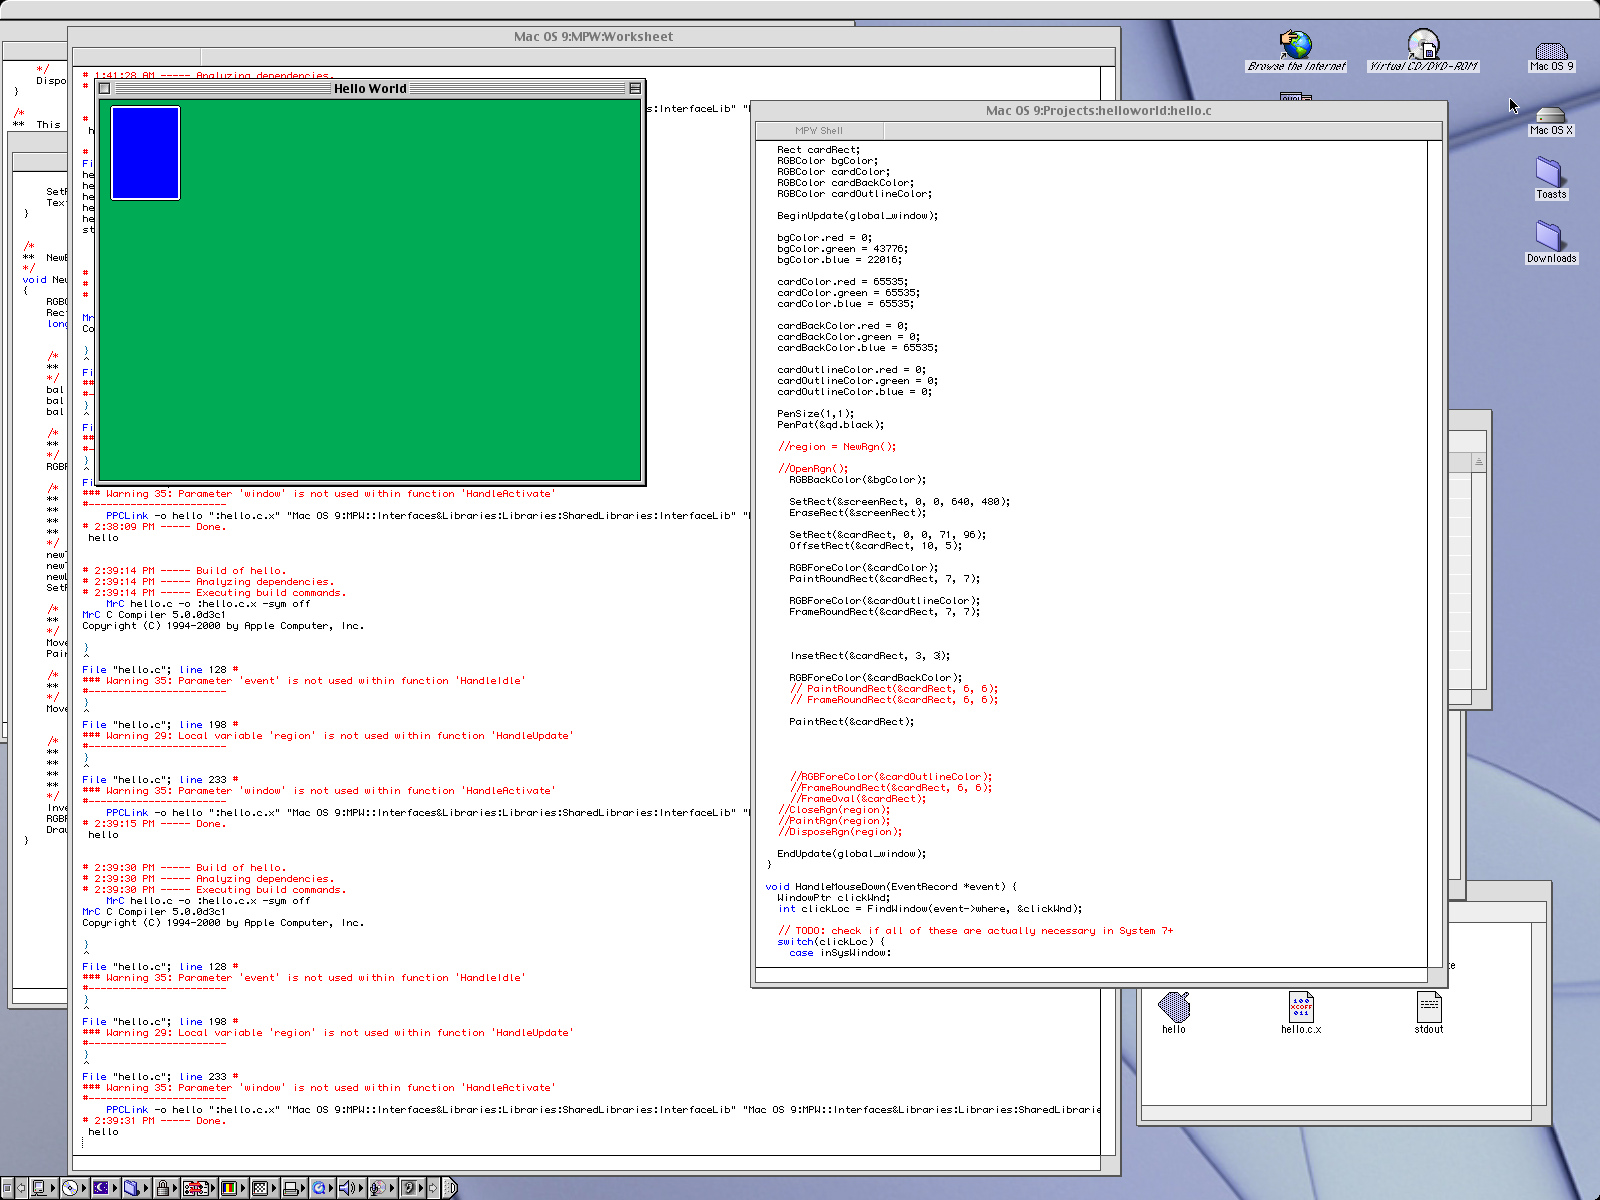Select the Mac OS 9 disk icon
The image size is (1600, 1200).
click(x=1551, y=55)
